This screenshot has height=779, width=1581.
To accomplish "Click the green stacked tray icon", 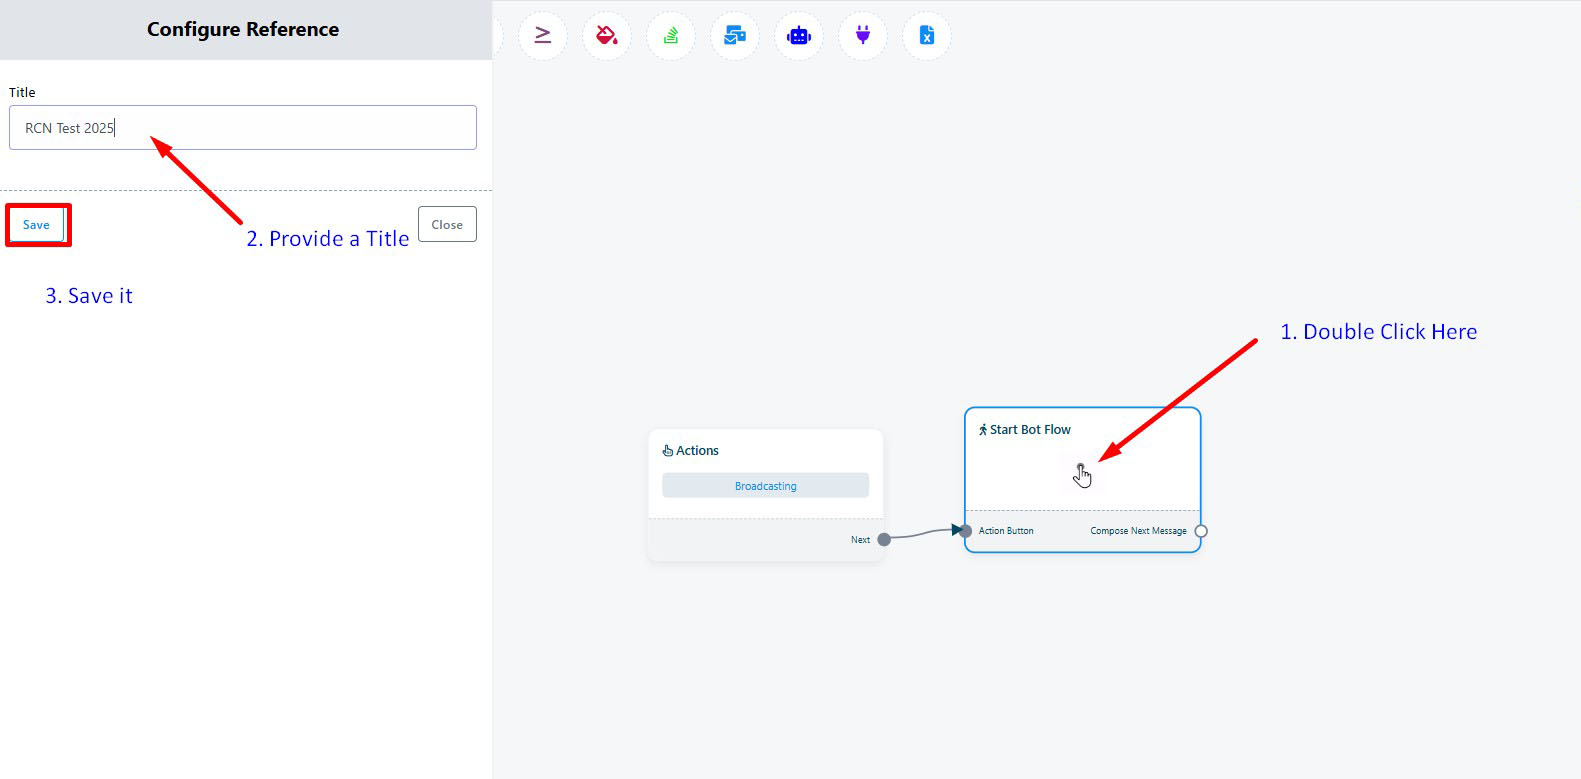I will tap(671, 36).
